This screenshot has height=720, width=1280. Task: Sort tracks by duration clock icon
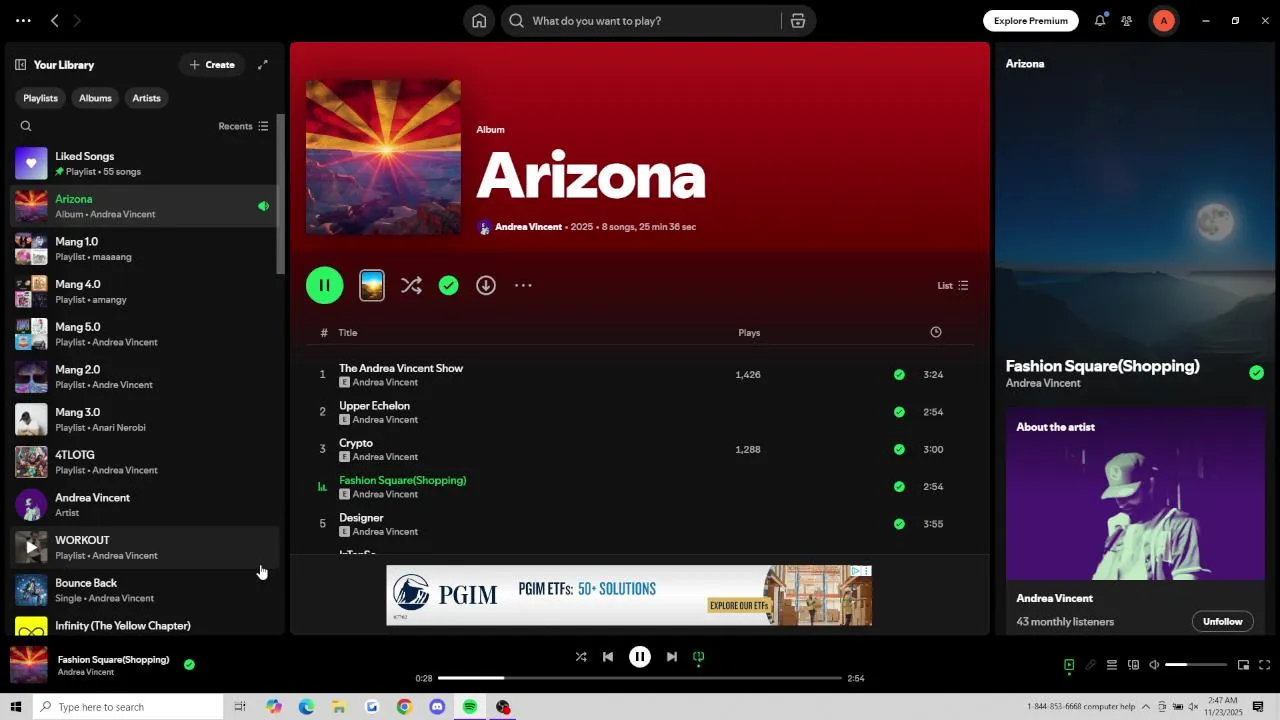[936, 332]
